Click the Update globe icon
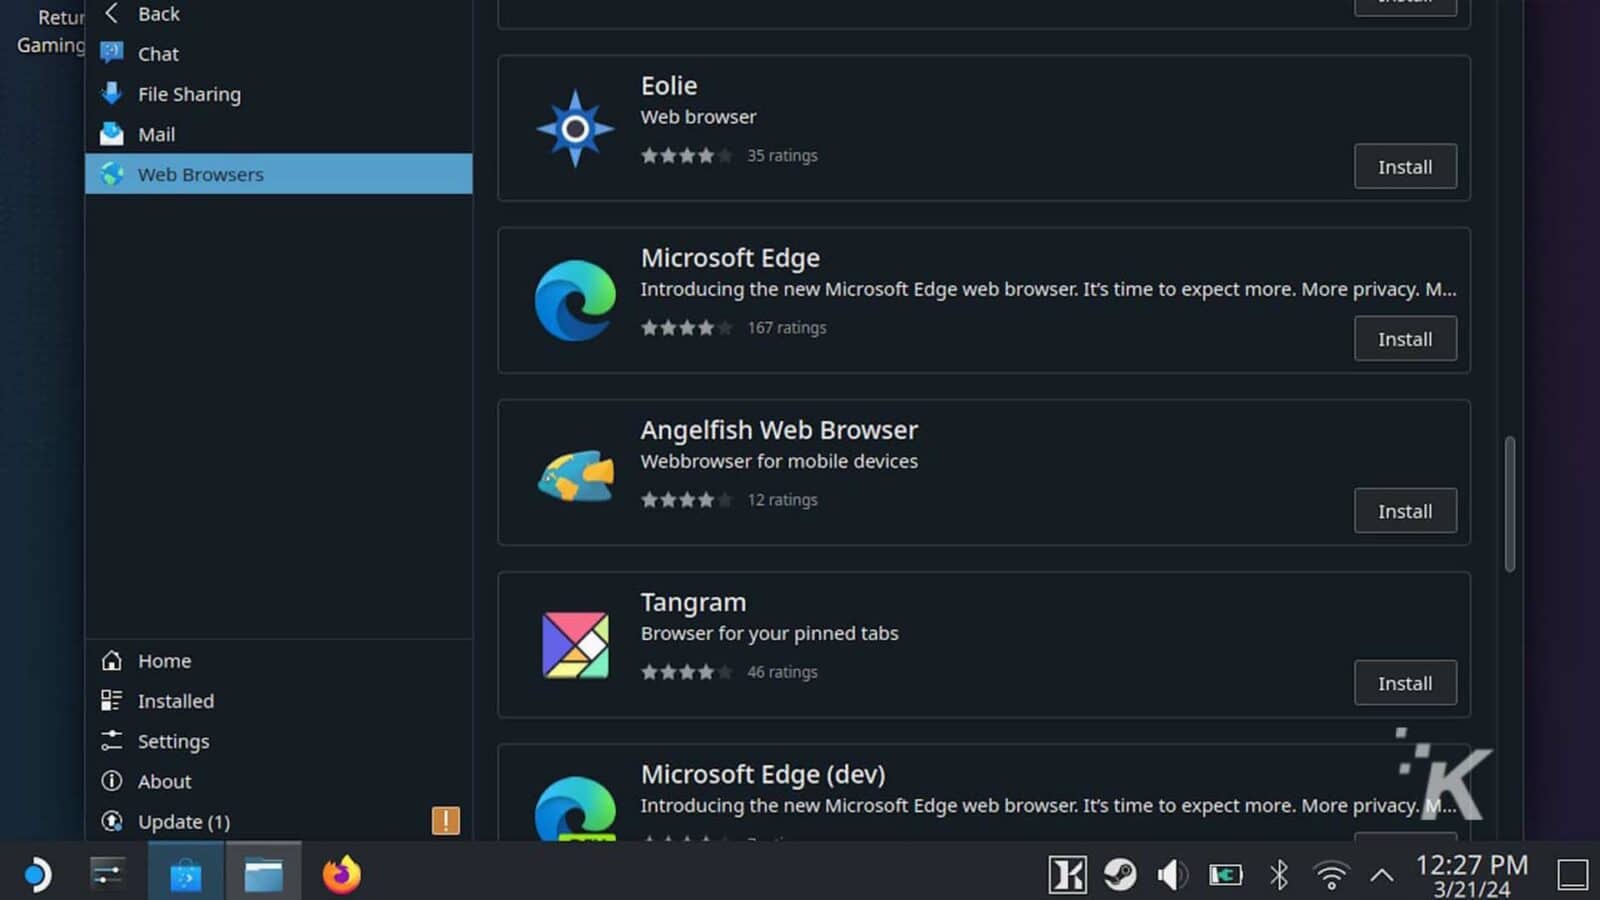The image size is (1600, 900). tap(112, 821)
